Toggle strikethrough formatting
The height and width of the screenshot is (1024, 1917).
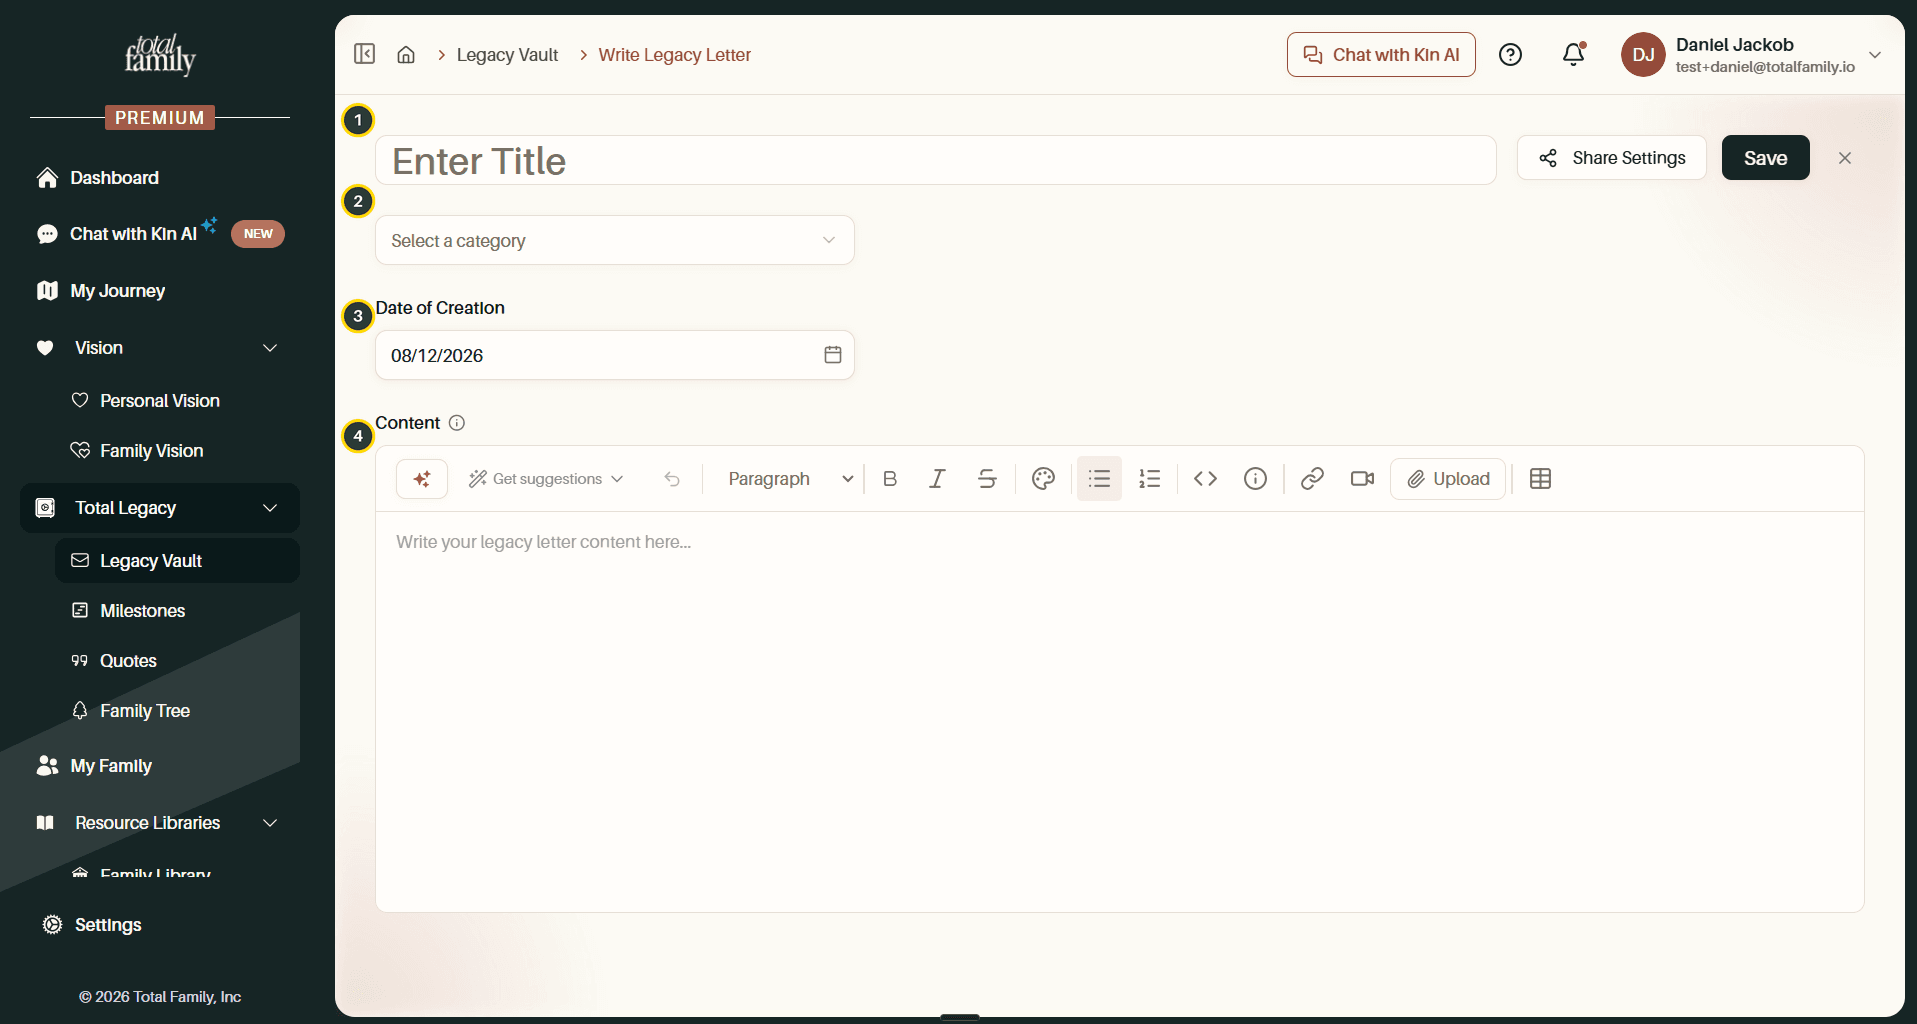click(x=987, y=479)
